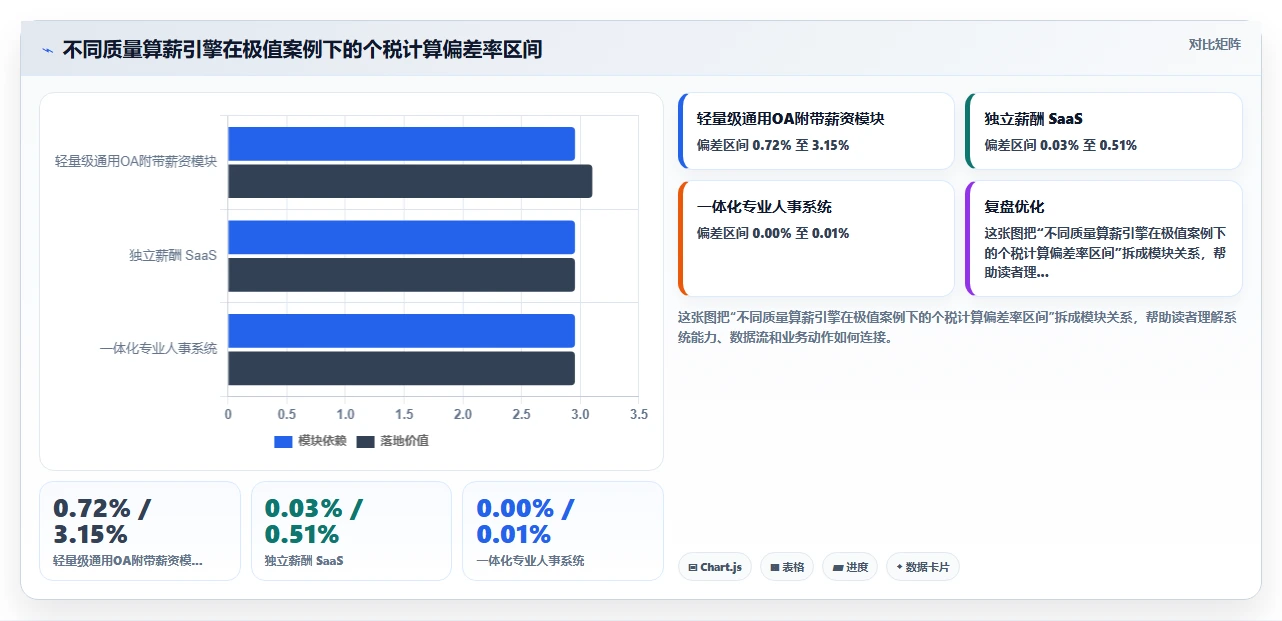Open the 复盘优化 card
This screenshot has height=621, width=1282.
click(1104, 239)
